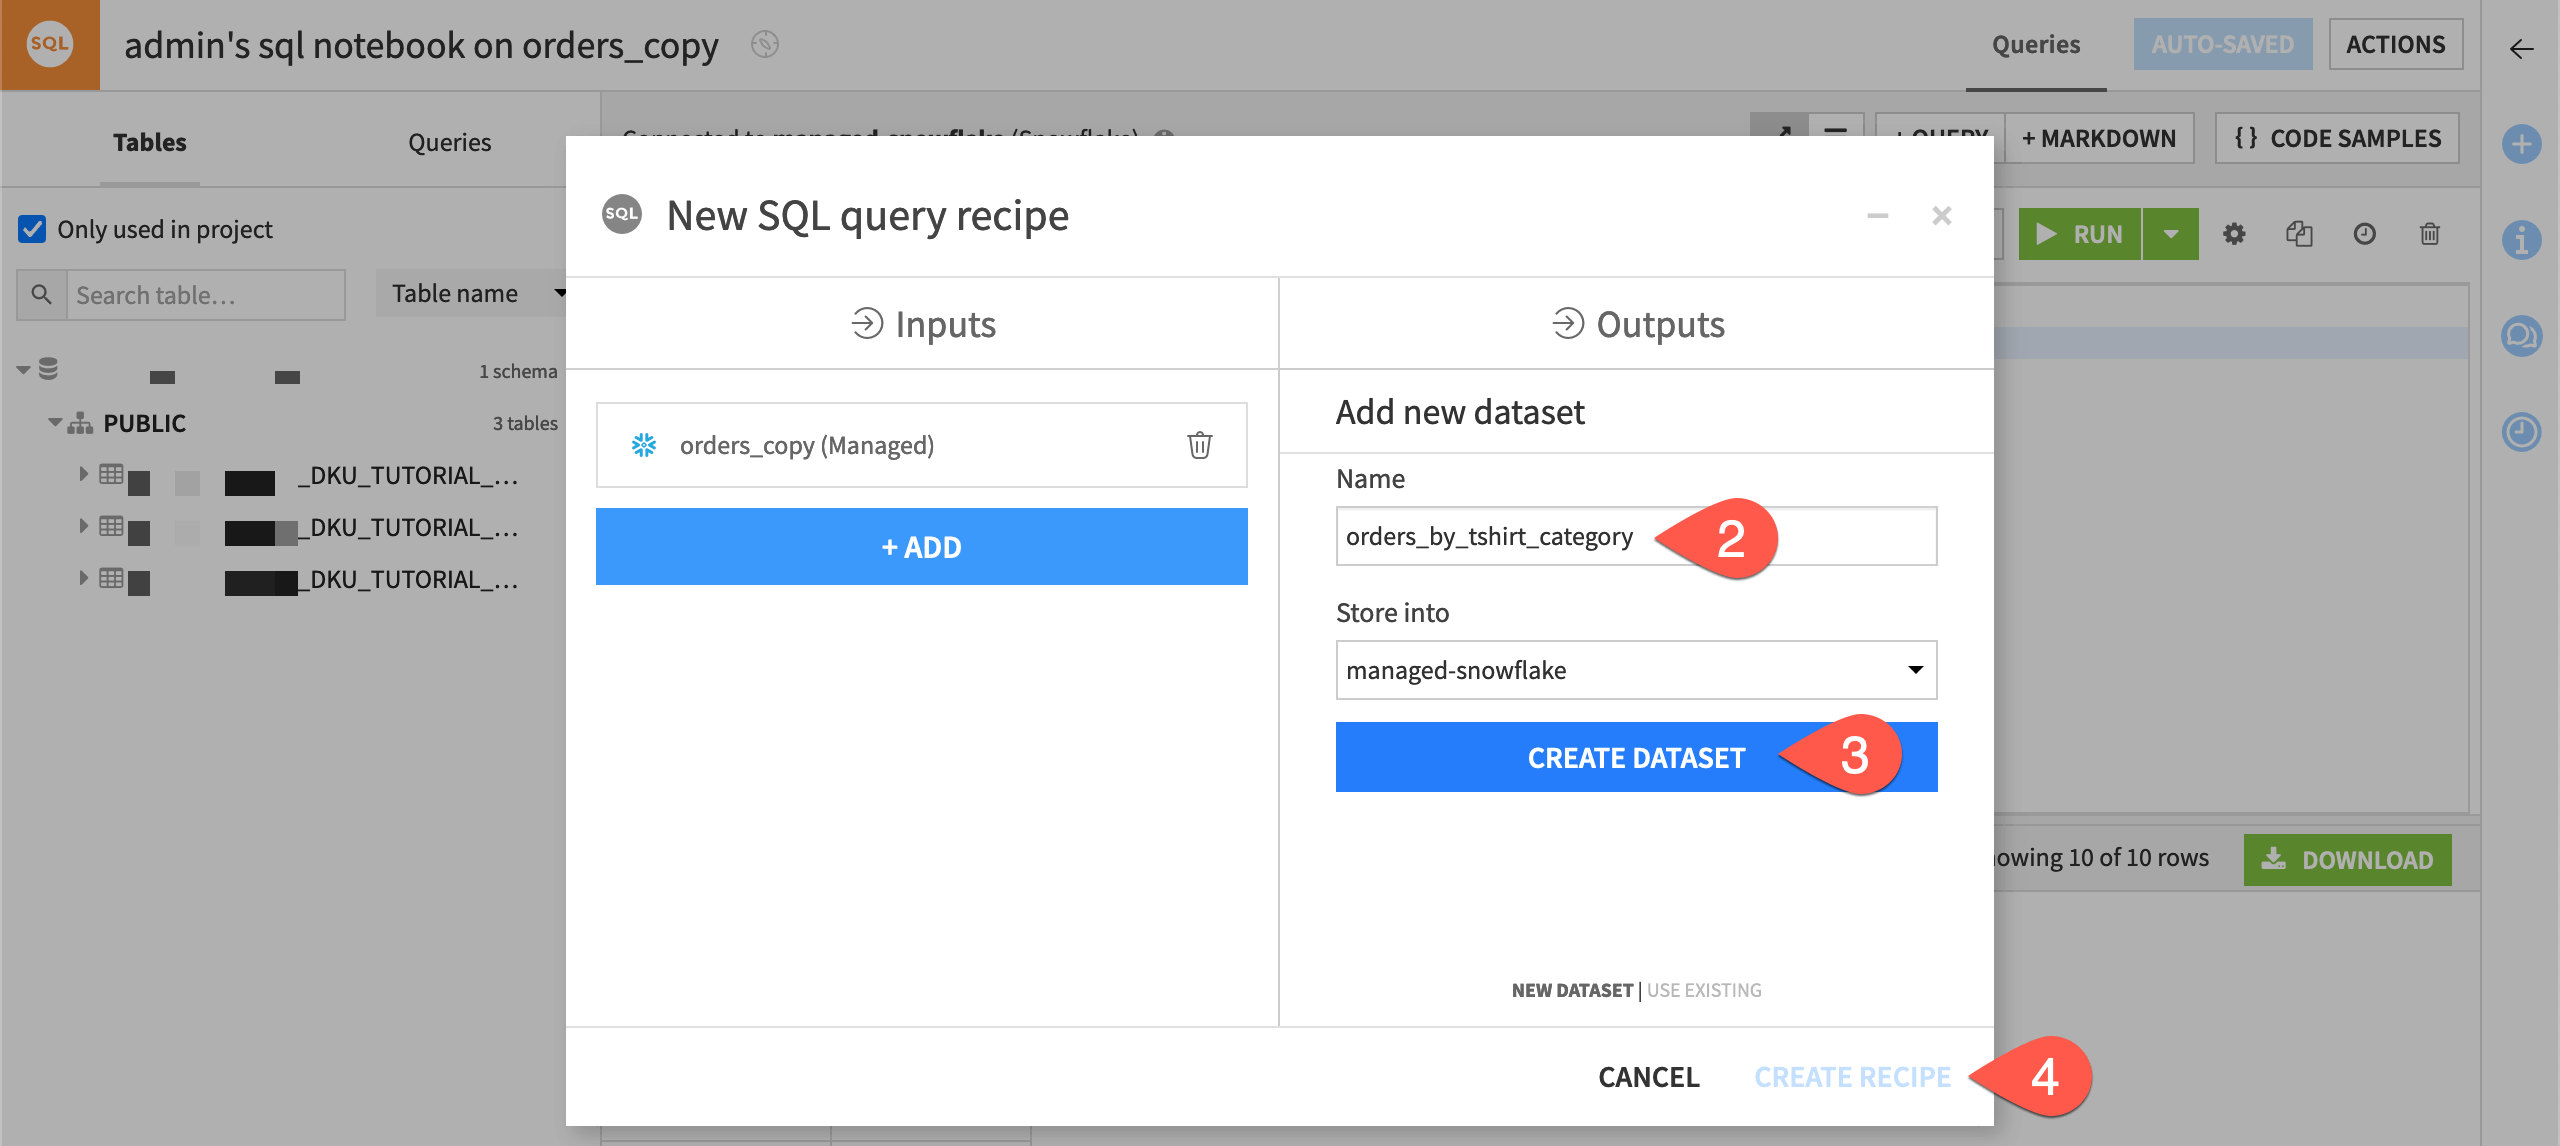Screen dimensions: 2560x1146
Task: Open the RUN options dropdown arrow
Action: (x=2170, y=233)
